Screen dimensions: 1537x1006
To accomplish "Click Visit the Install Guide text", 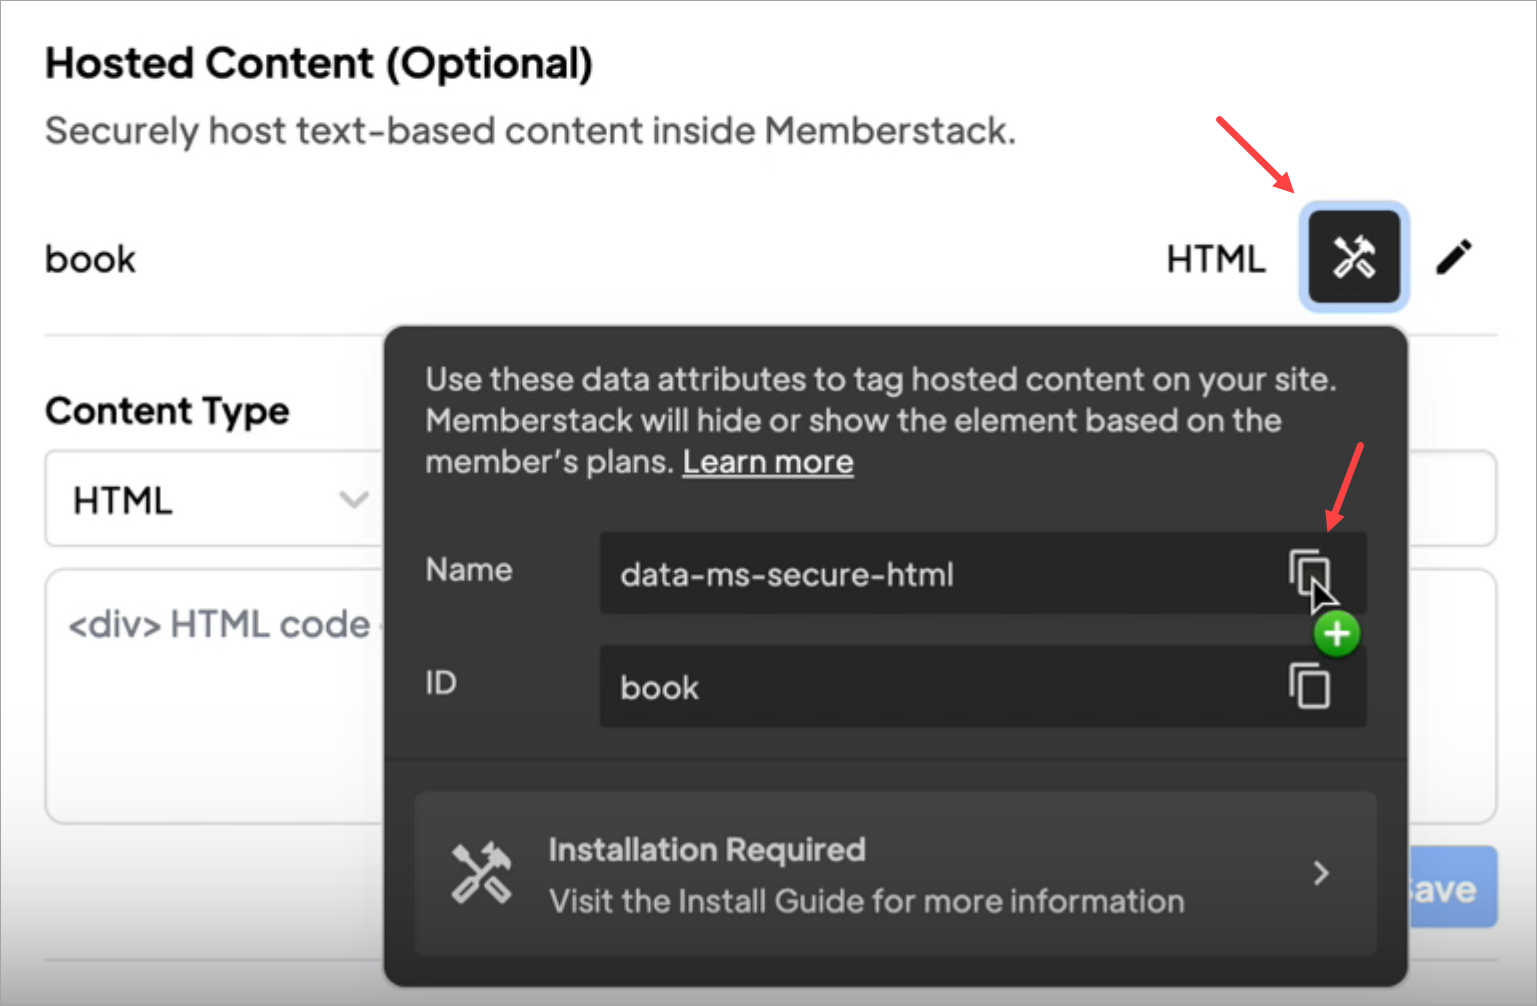I will (x=866, y=901).
